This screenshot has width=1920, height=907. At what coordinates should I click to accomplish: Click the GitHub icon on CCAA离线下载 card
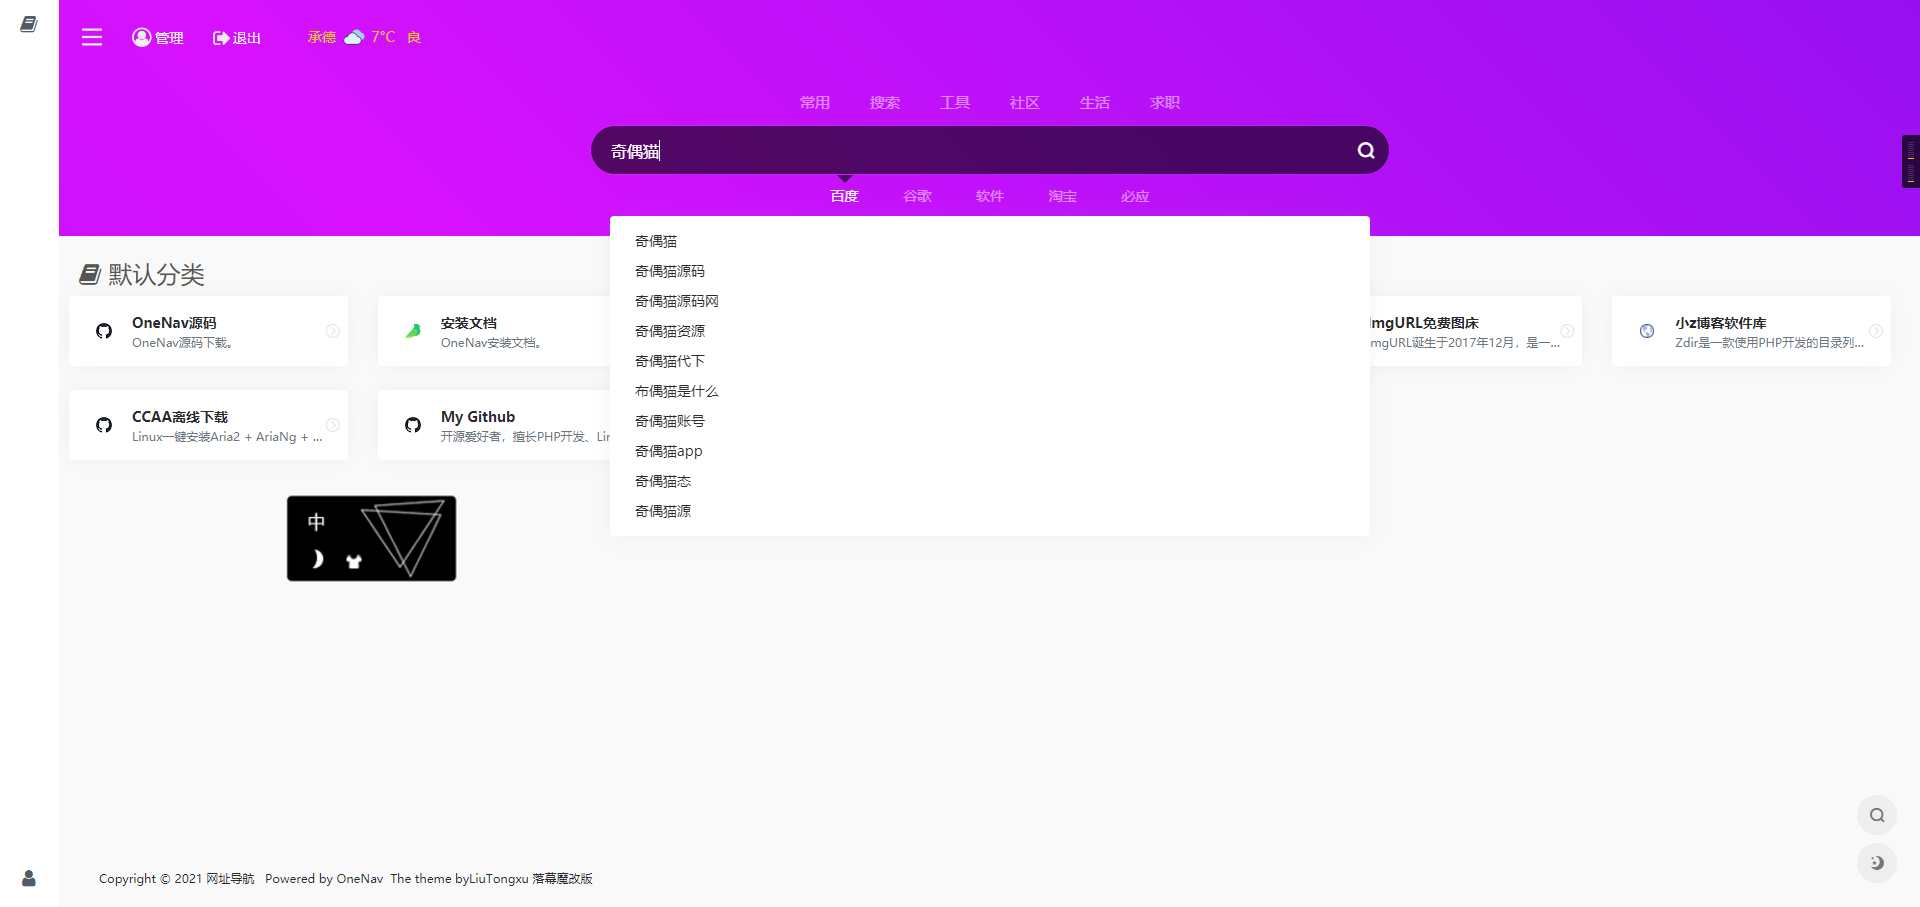(104, 425)
